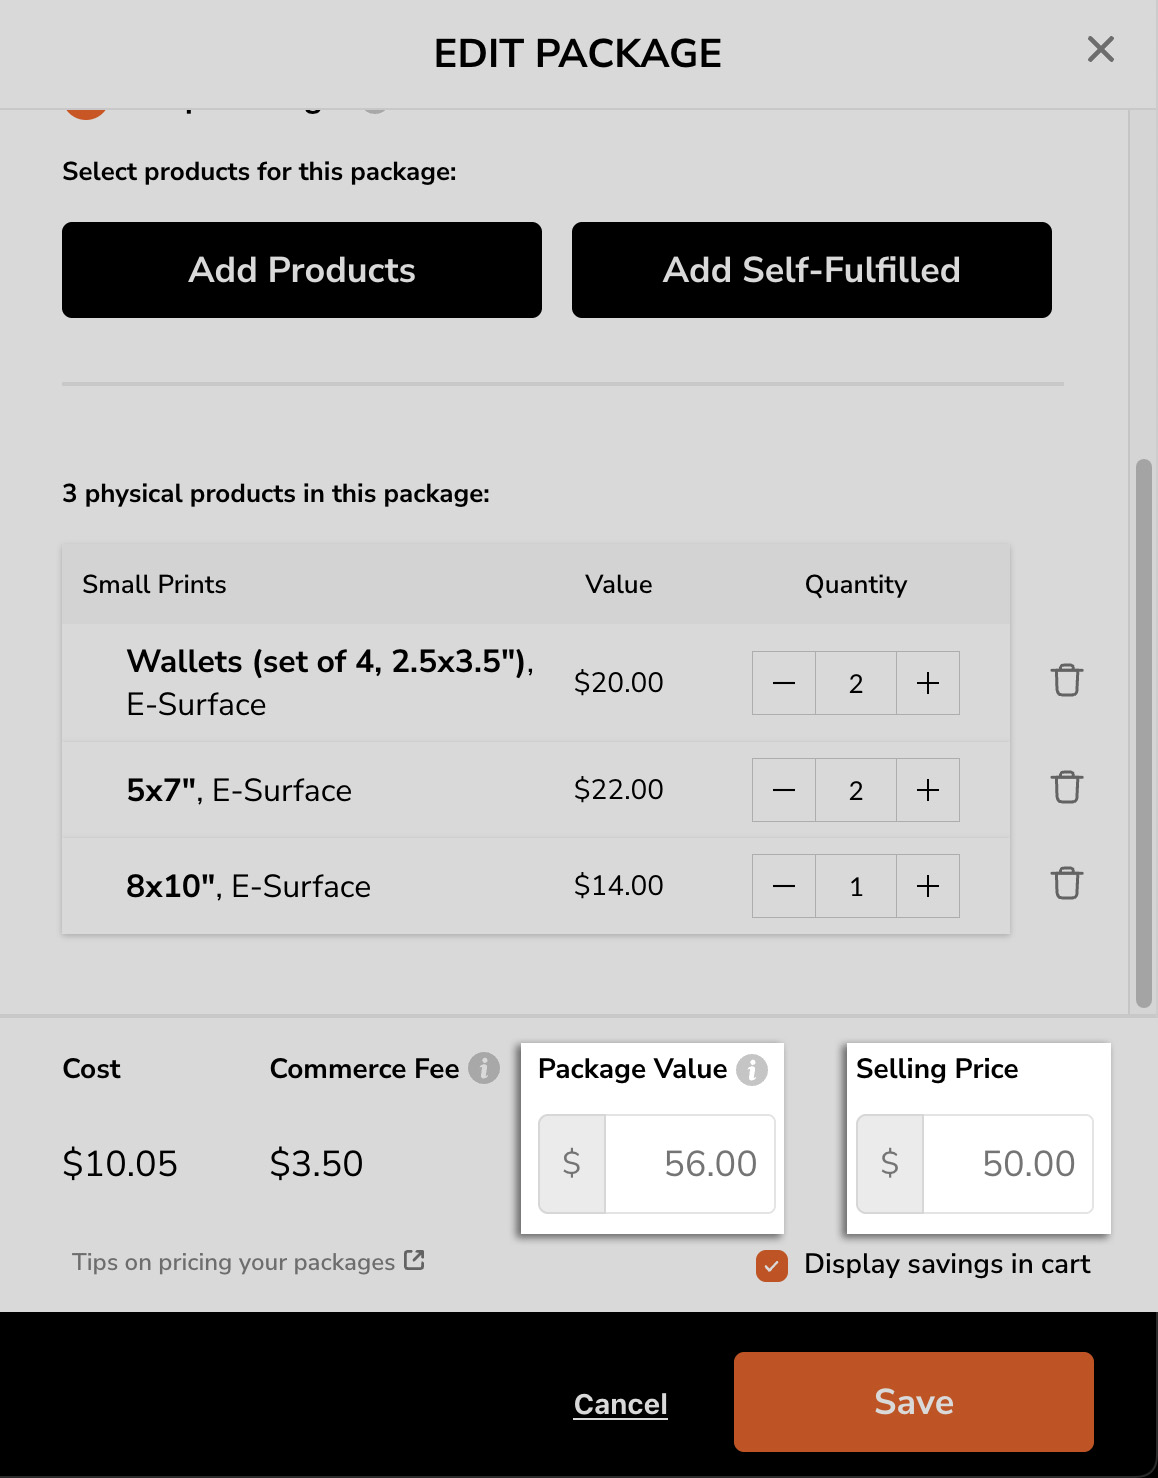1158x1478 pixels.
Task: Click the external link icon next to pricing tips
Action: point(413,1260)
